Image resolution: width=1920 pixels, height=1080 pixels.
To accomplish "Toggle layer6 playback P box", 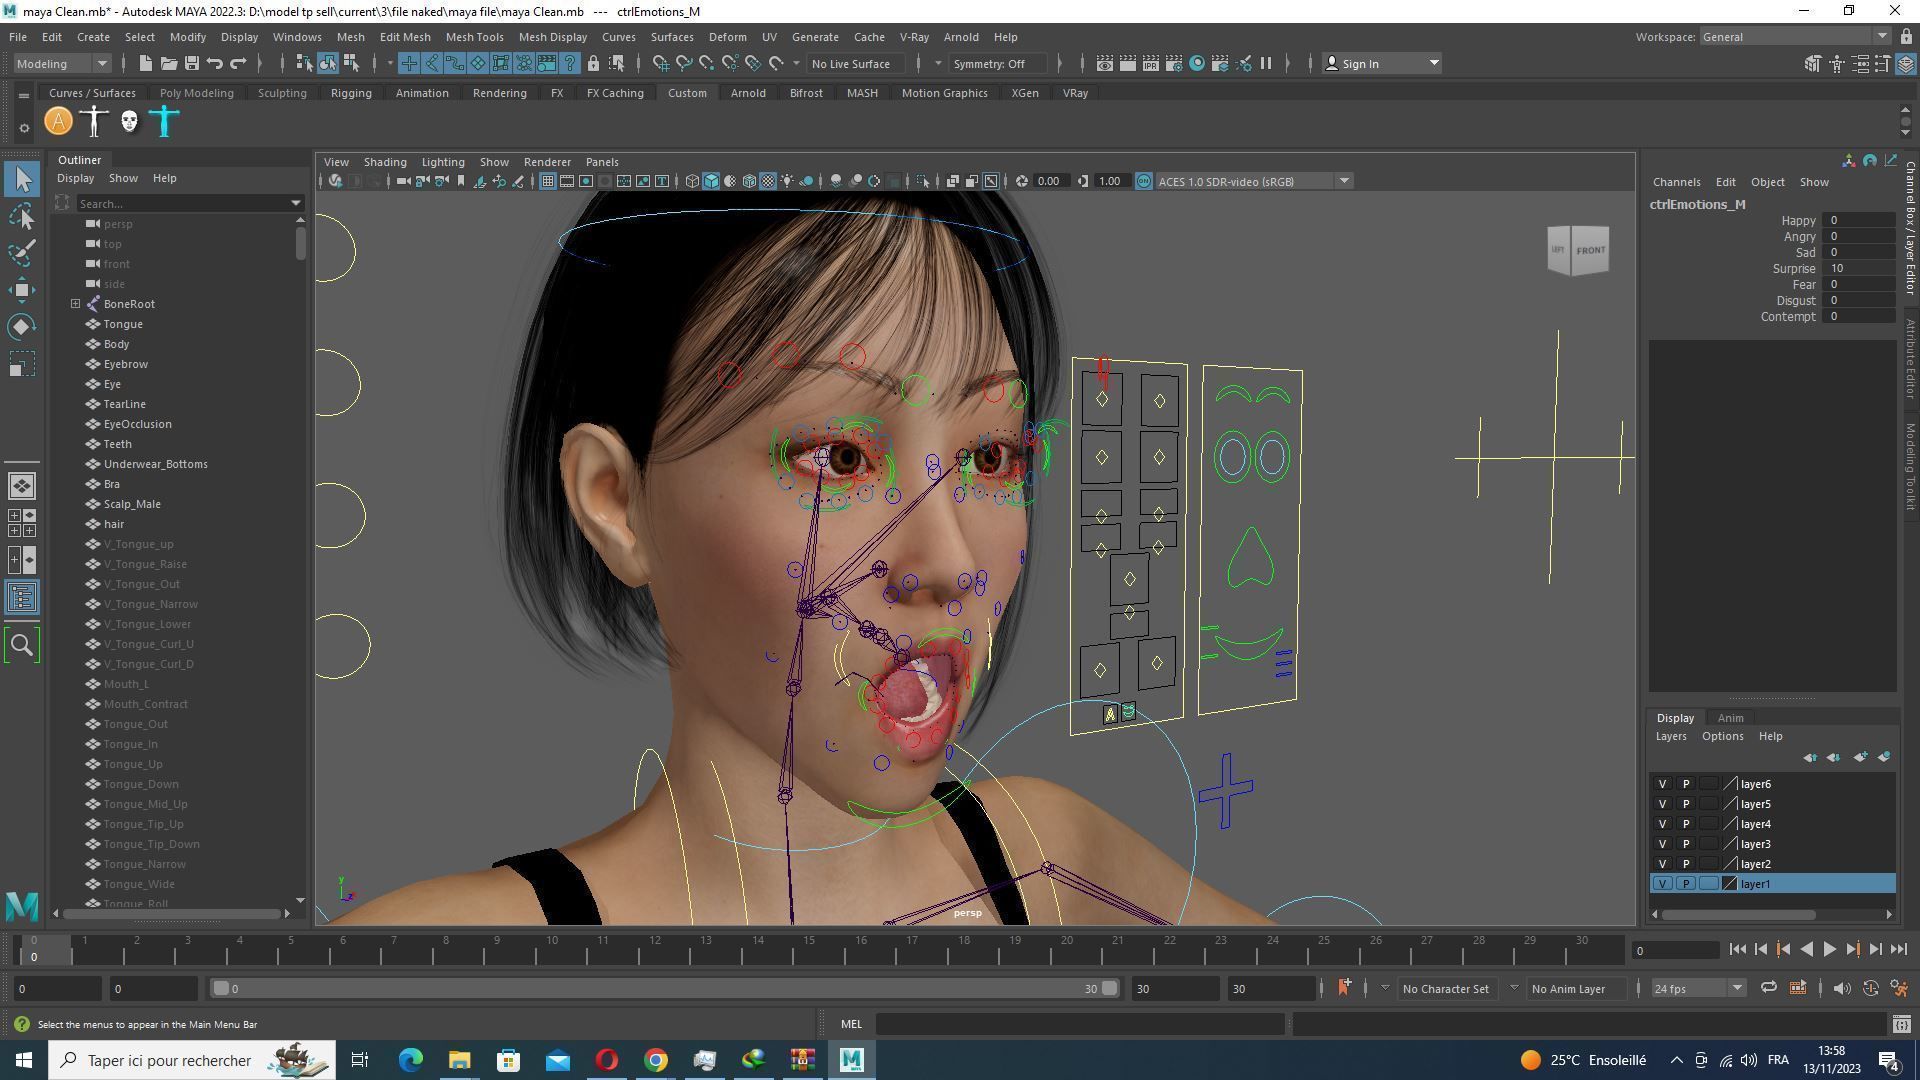I will point(1686,784).
